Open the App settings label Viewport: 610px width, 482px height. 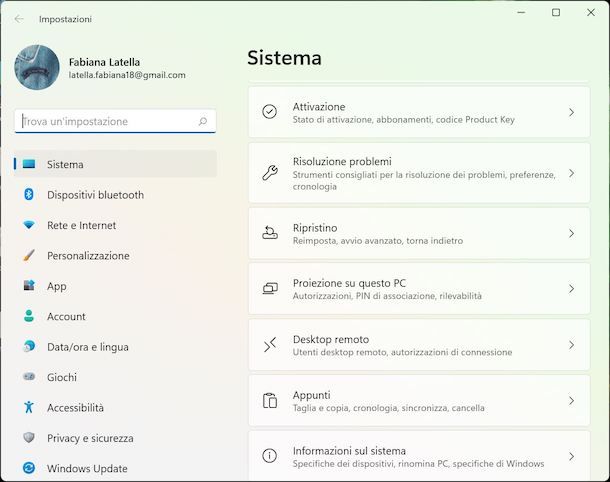pos(57,286)
